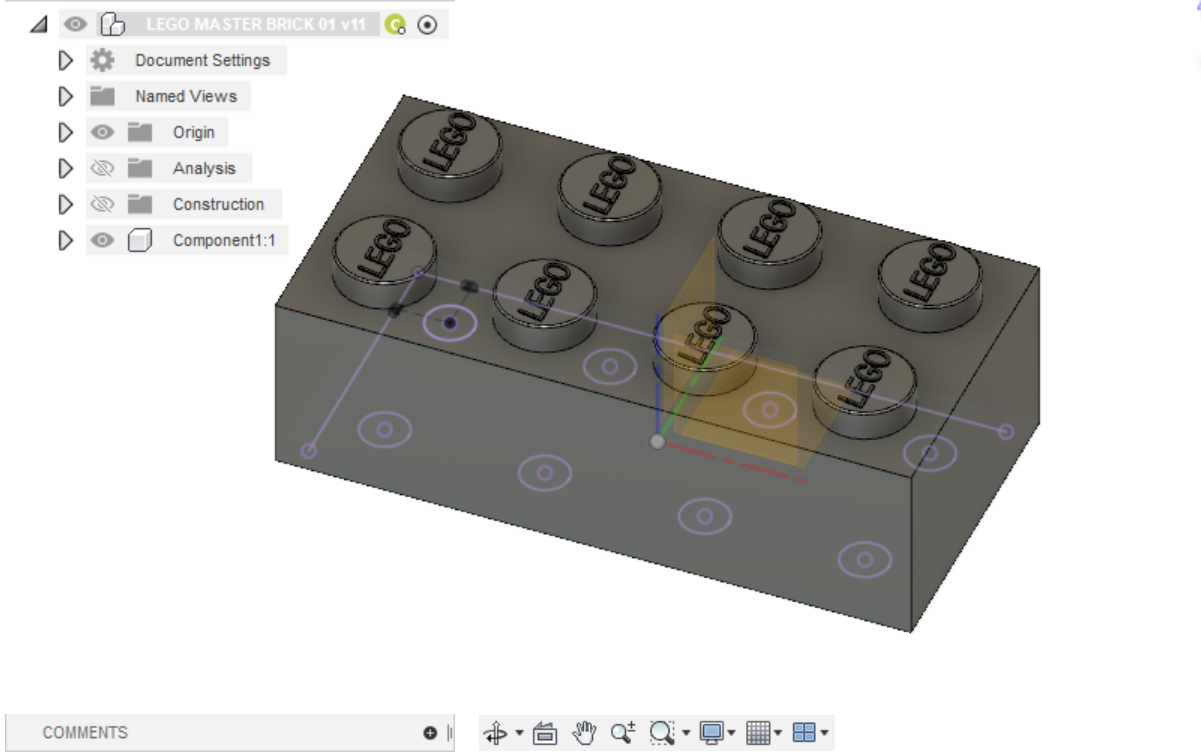Expand the Construction folder arrow
Viewport: 1201px width, 754px height.
coord(66,204)
